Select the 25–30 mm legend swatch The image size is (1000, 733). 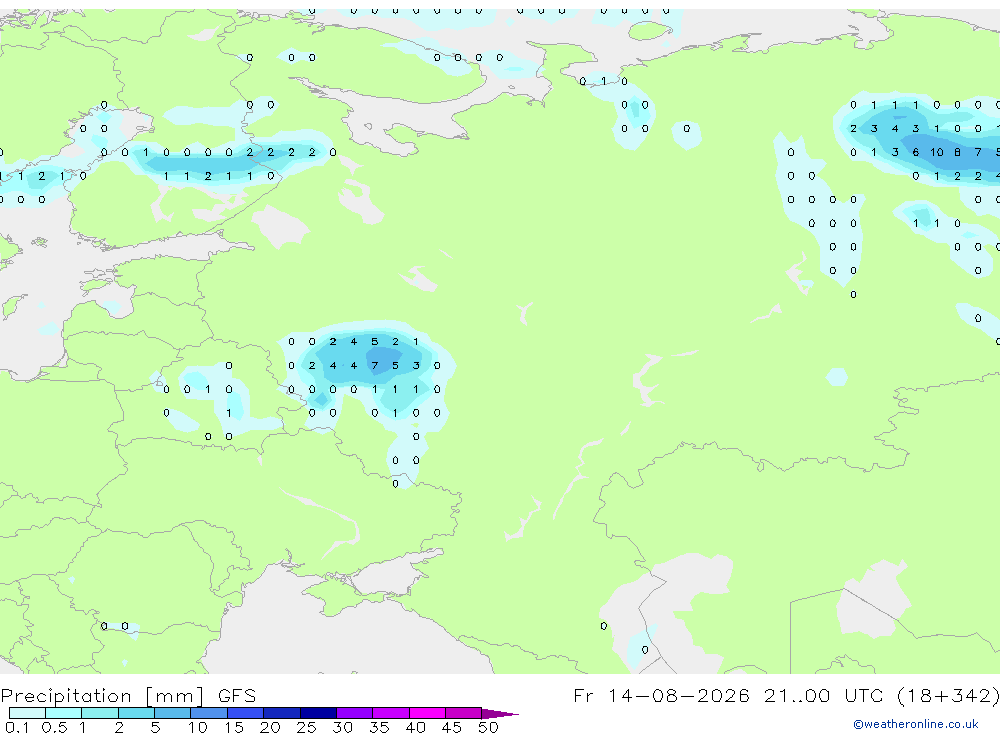pos(318,713)
